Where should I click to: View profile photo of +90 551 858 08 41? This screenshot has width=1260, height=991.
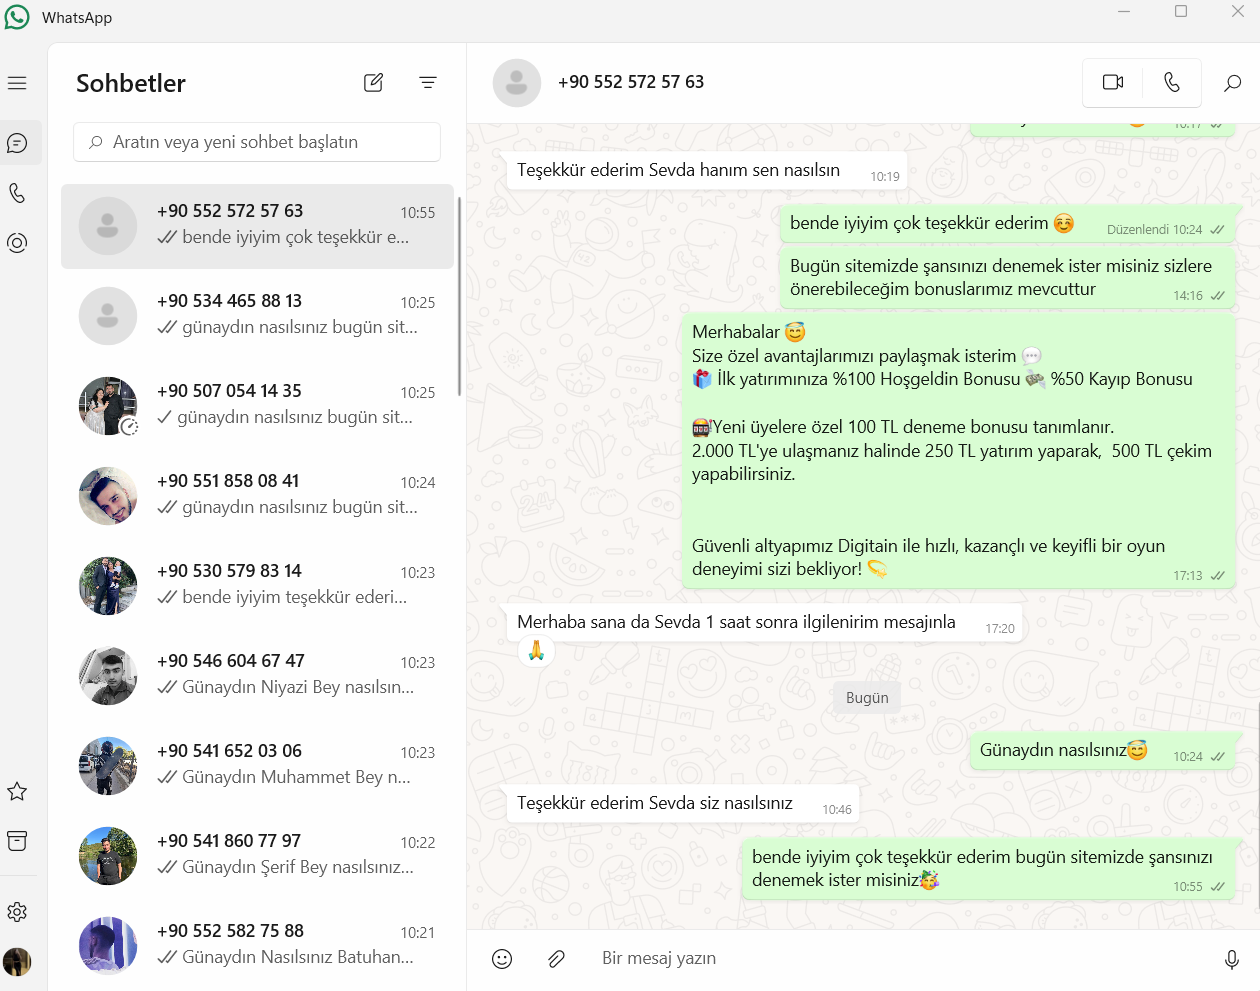[108, 496]
